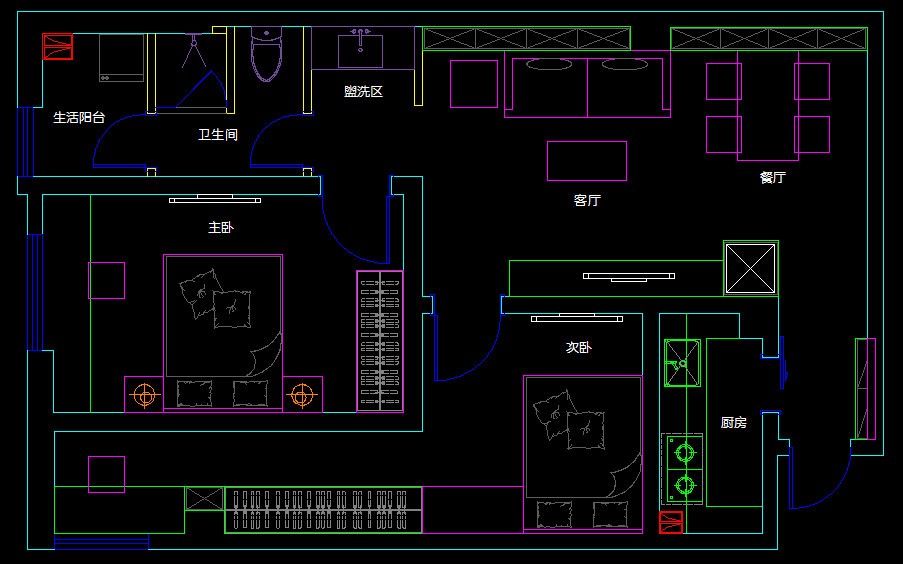
Task: Click the 盥洗区 label
Action: click(363, 91)
